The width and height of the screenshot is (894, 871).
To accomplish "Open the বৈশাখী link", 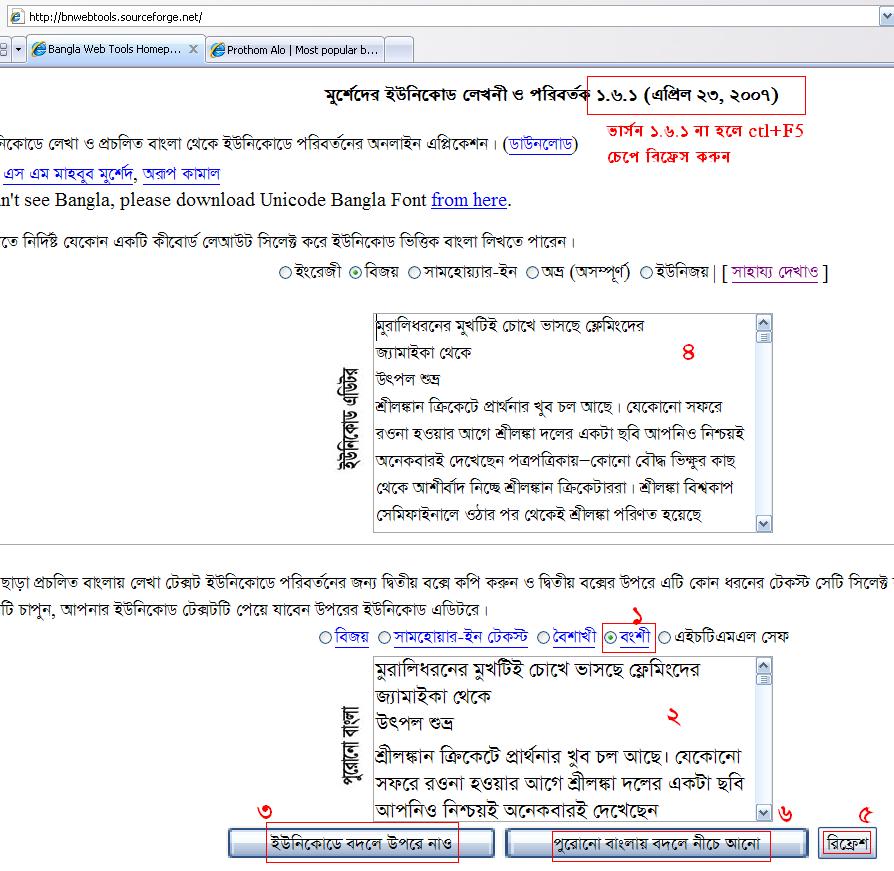I will pyautogui.click(x=574, y=636).
